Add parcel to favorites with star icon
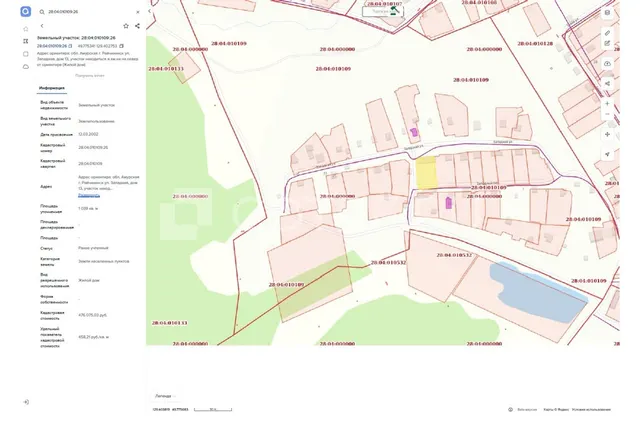This screenshot has height=428, width=640. point(126,26)
